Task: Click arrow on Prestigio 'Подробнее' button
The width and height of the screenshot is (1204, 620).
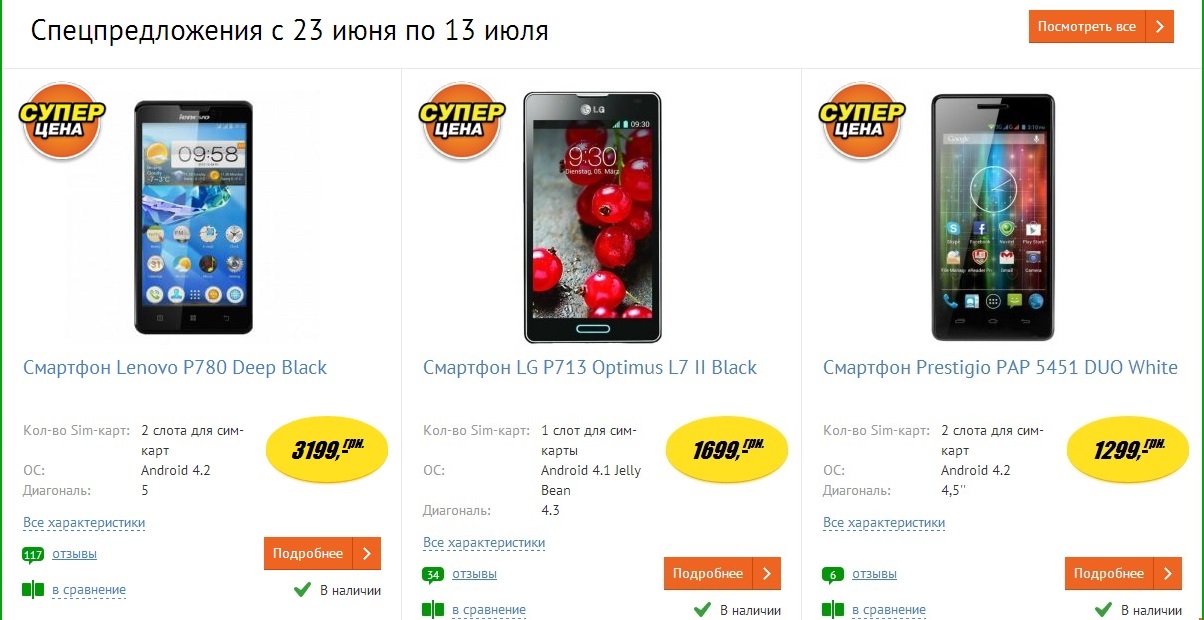Action: click(1167, 574)
